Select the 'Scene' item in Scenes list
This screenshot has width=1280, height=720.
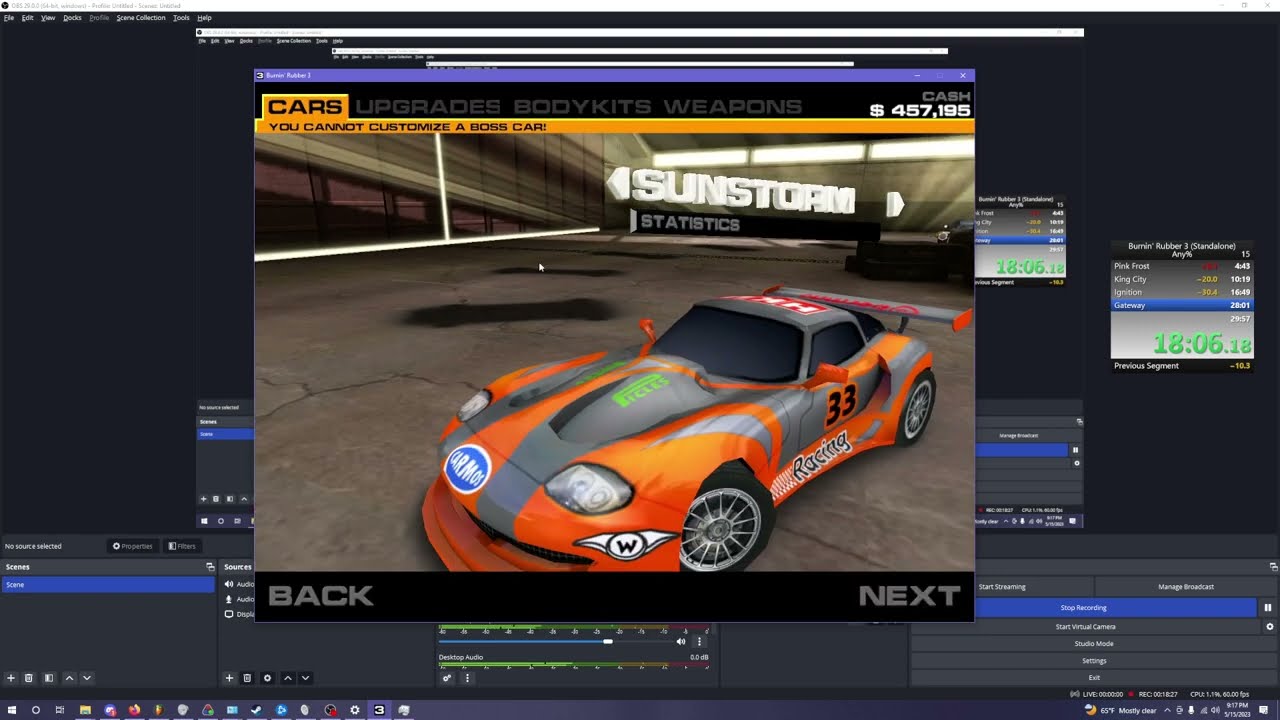point(108,585)
